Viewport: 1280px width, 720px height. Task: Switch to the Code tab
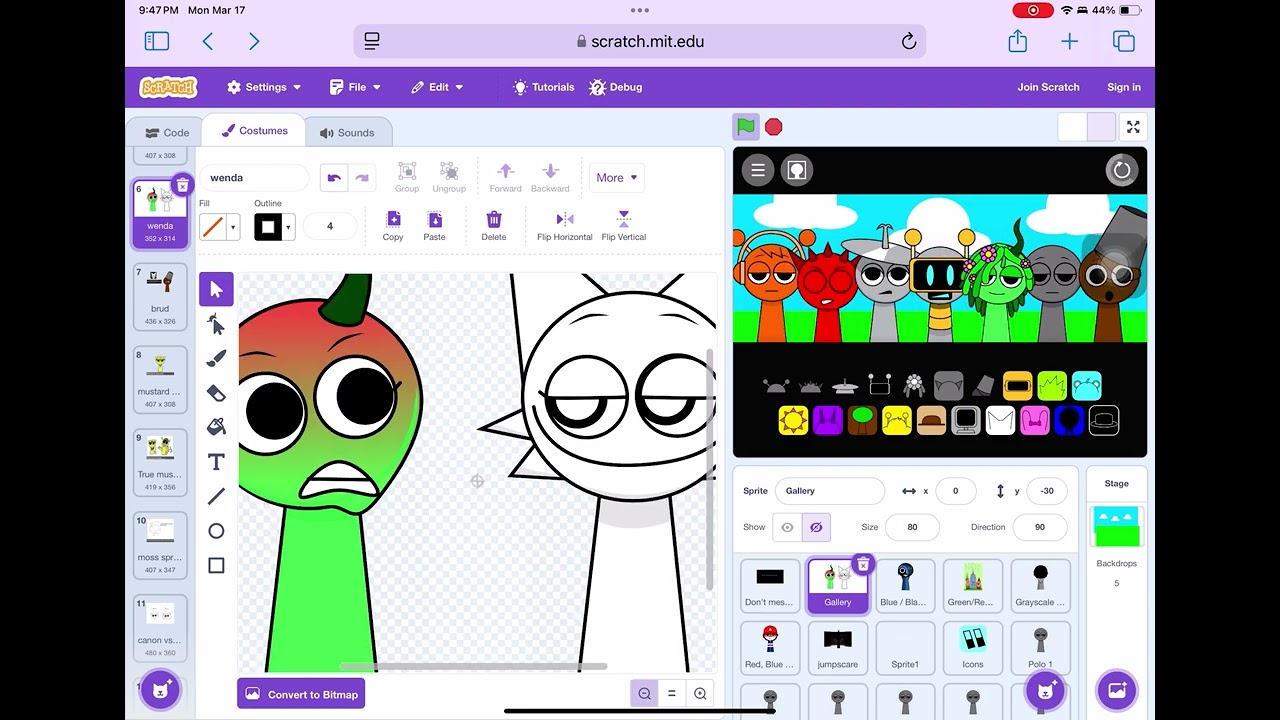pyautogui.click(x=167, y=132)
